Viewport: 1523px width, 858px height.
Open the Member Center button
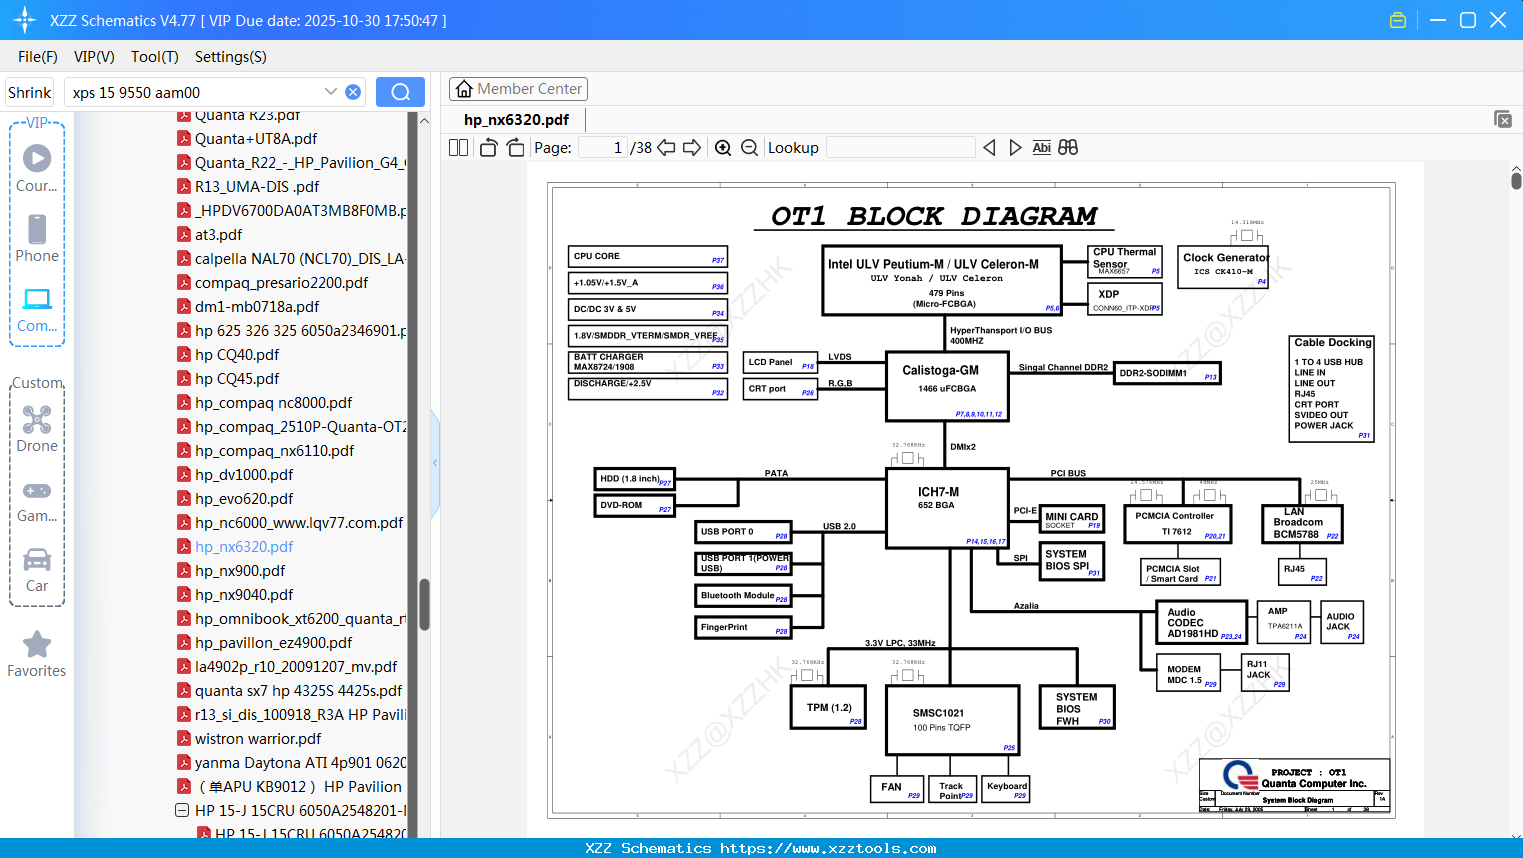pos(518,89)
